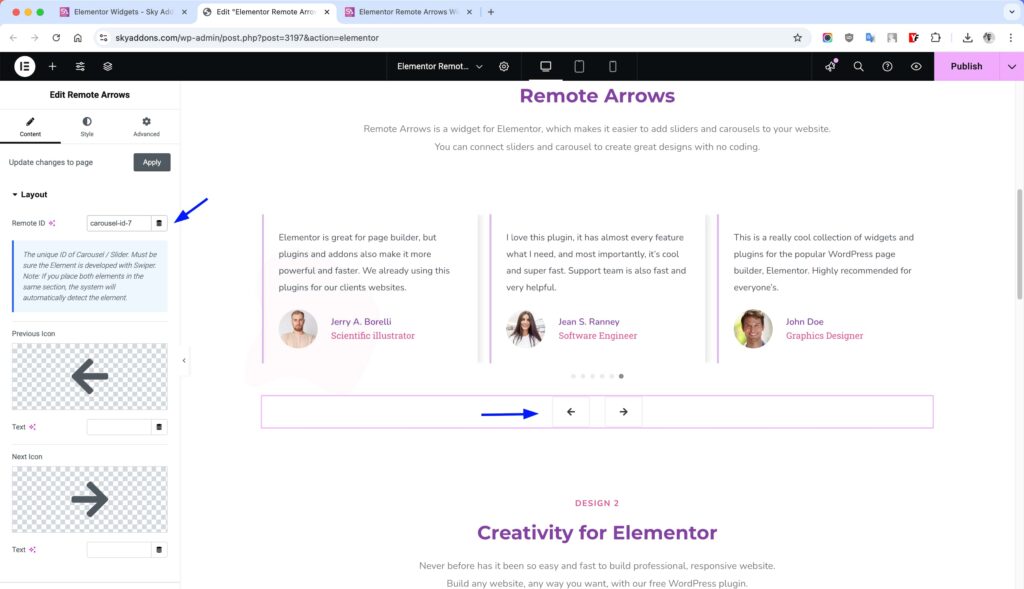Open dynamic tags for Previous Icon text
Image resolution: width=1024 pixels, height=589 pixels.
(159, 427)
